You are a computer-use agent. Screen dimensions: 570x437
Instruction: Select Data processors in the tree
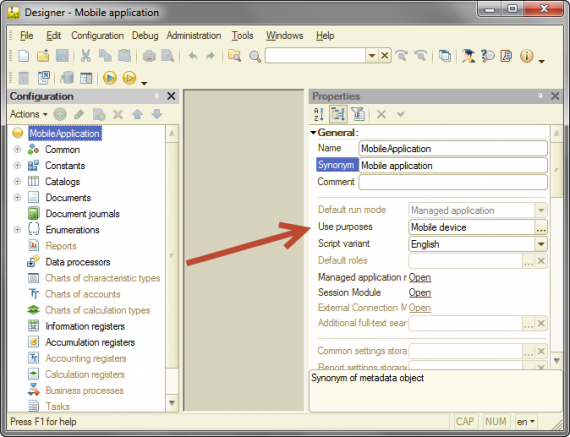78,262
